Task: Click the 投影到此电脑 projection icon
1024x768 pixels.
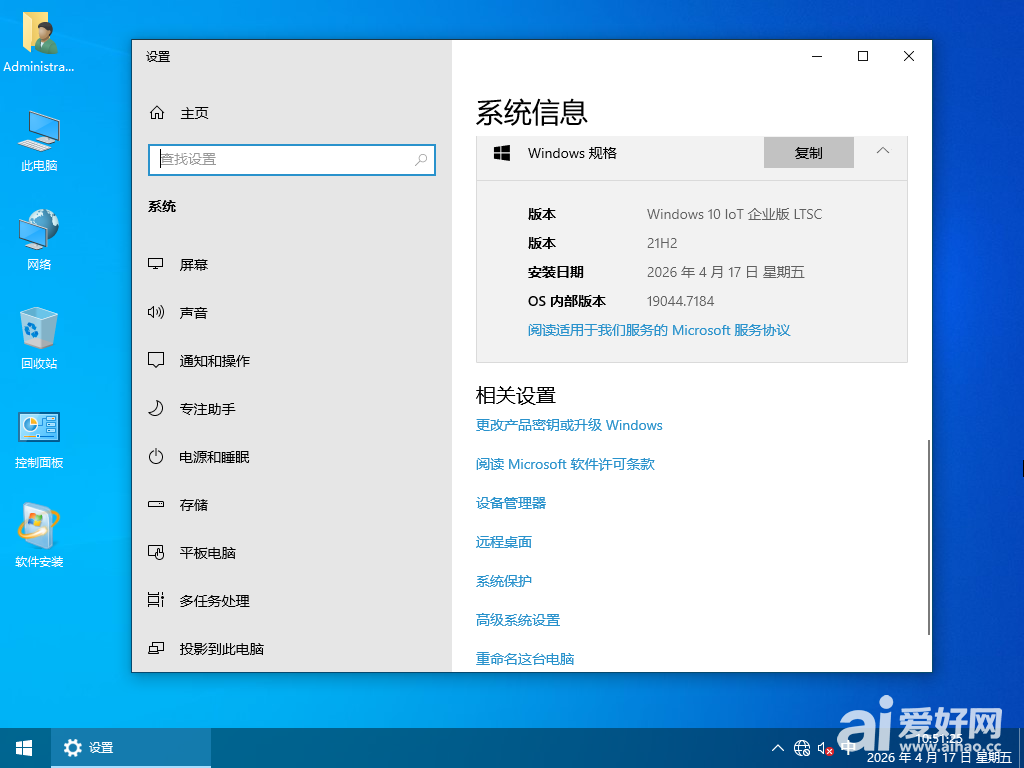Action: tap(155, 648)
